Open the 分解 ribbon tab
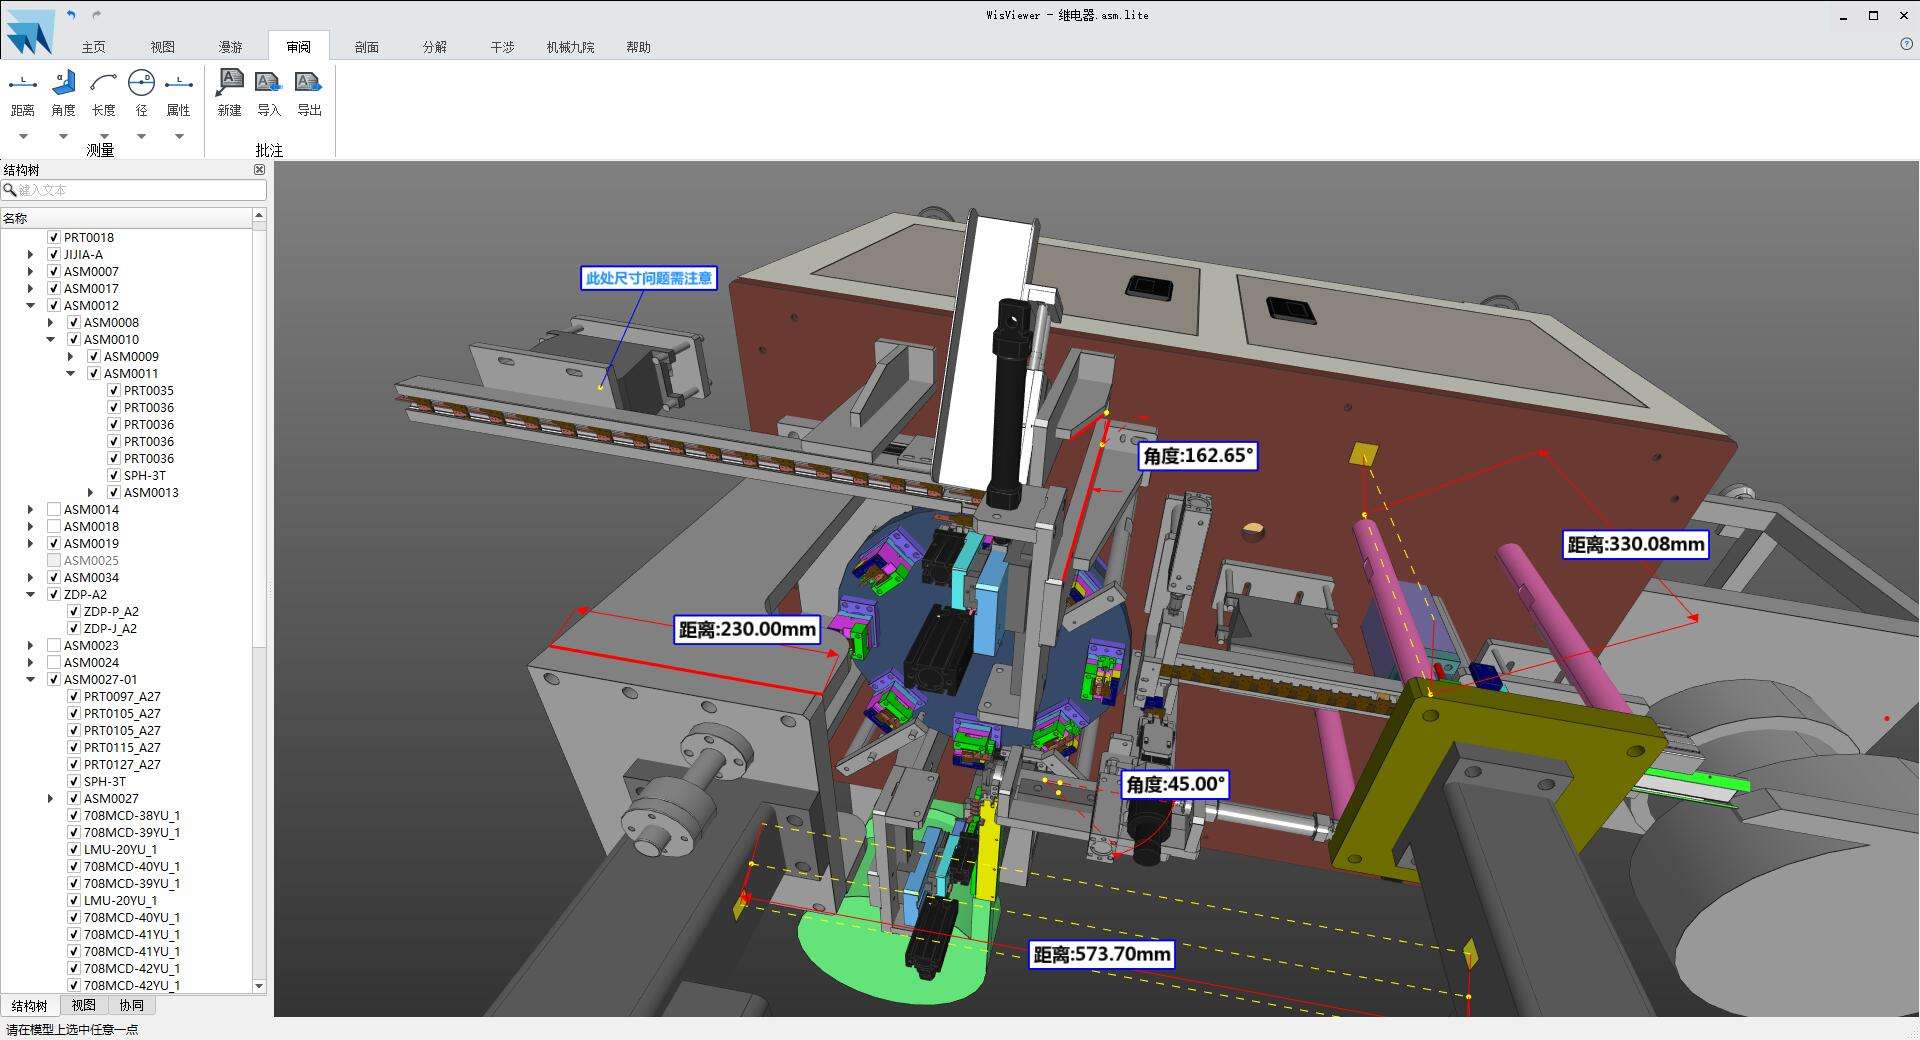 click(435, 47)
